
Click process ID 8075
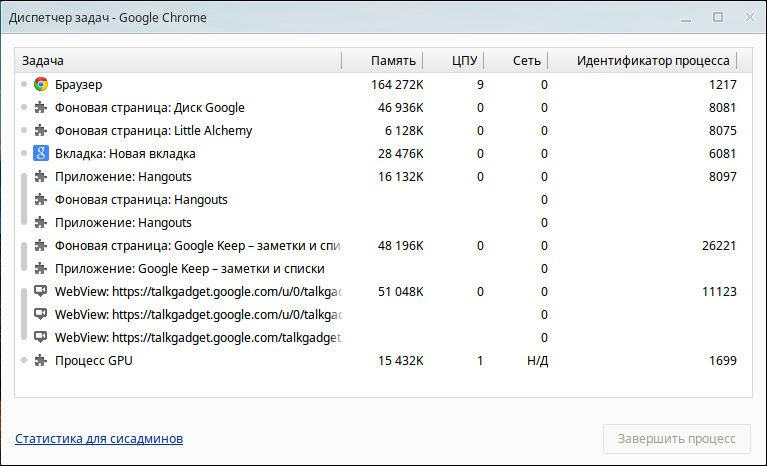722,131
